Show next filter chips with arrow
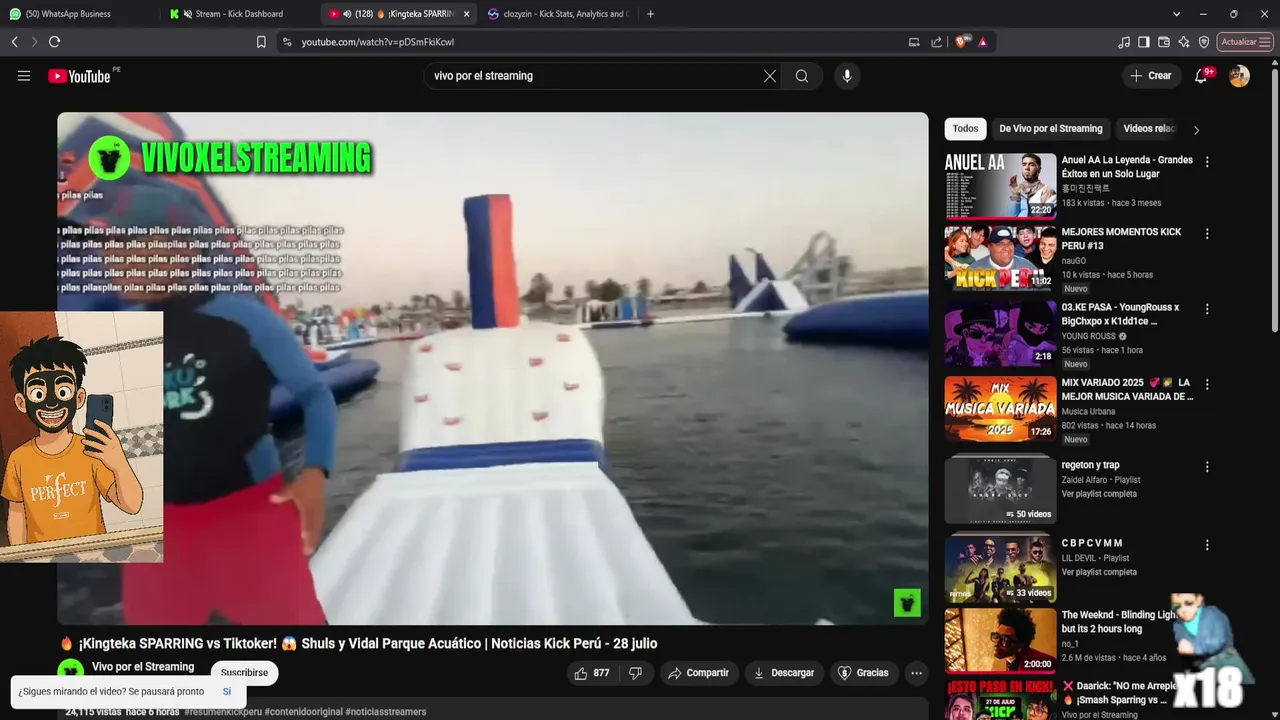The height and width of the screenshot is (720, 1280). click(1196, 129)
